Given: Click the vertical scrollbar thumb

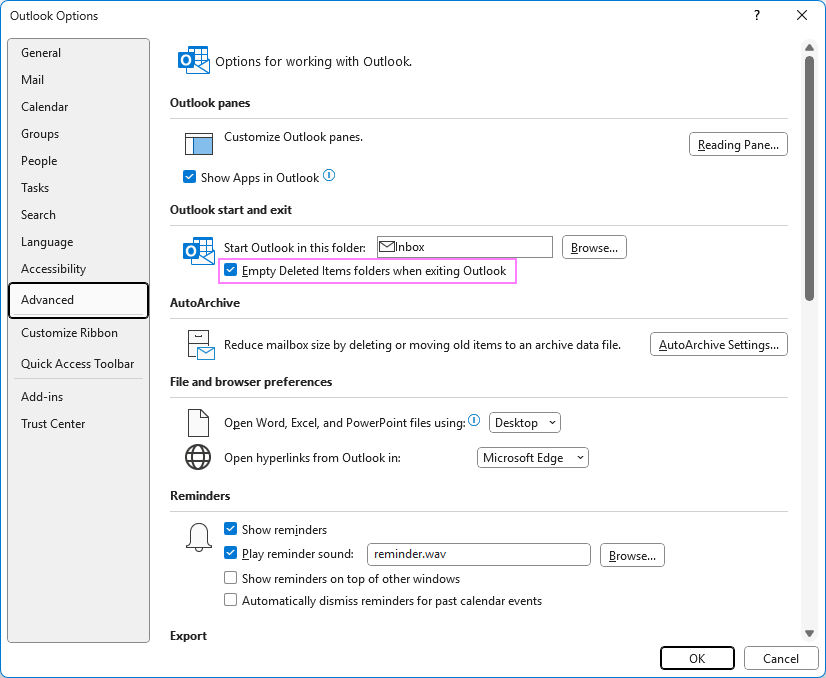Looking at the screenshot, I should (809, 178).
